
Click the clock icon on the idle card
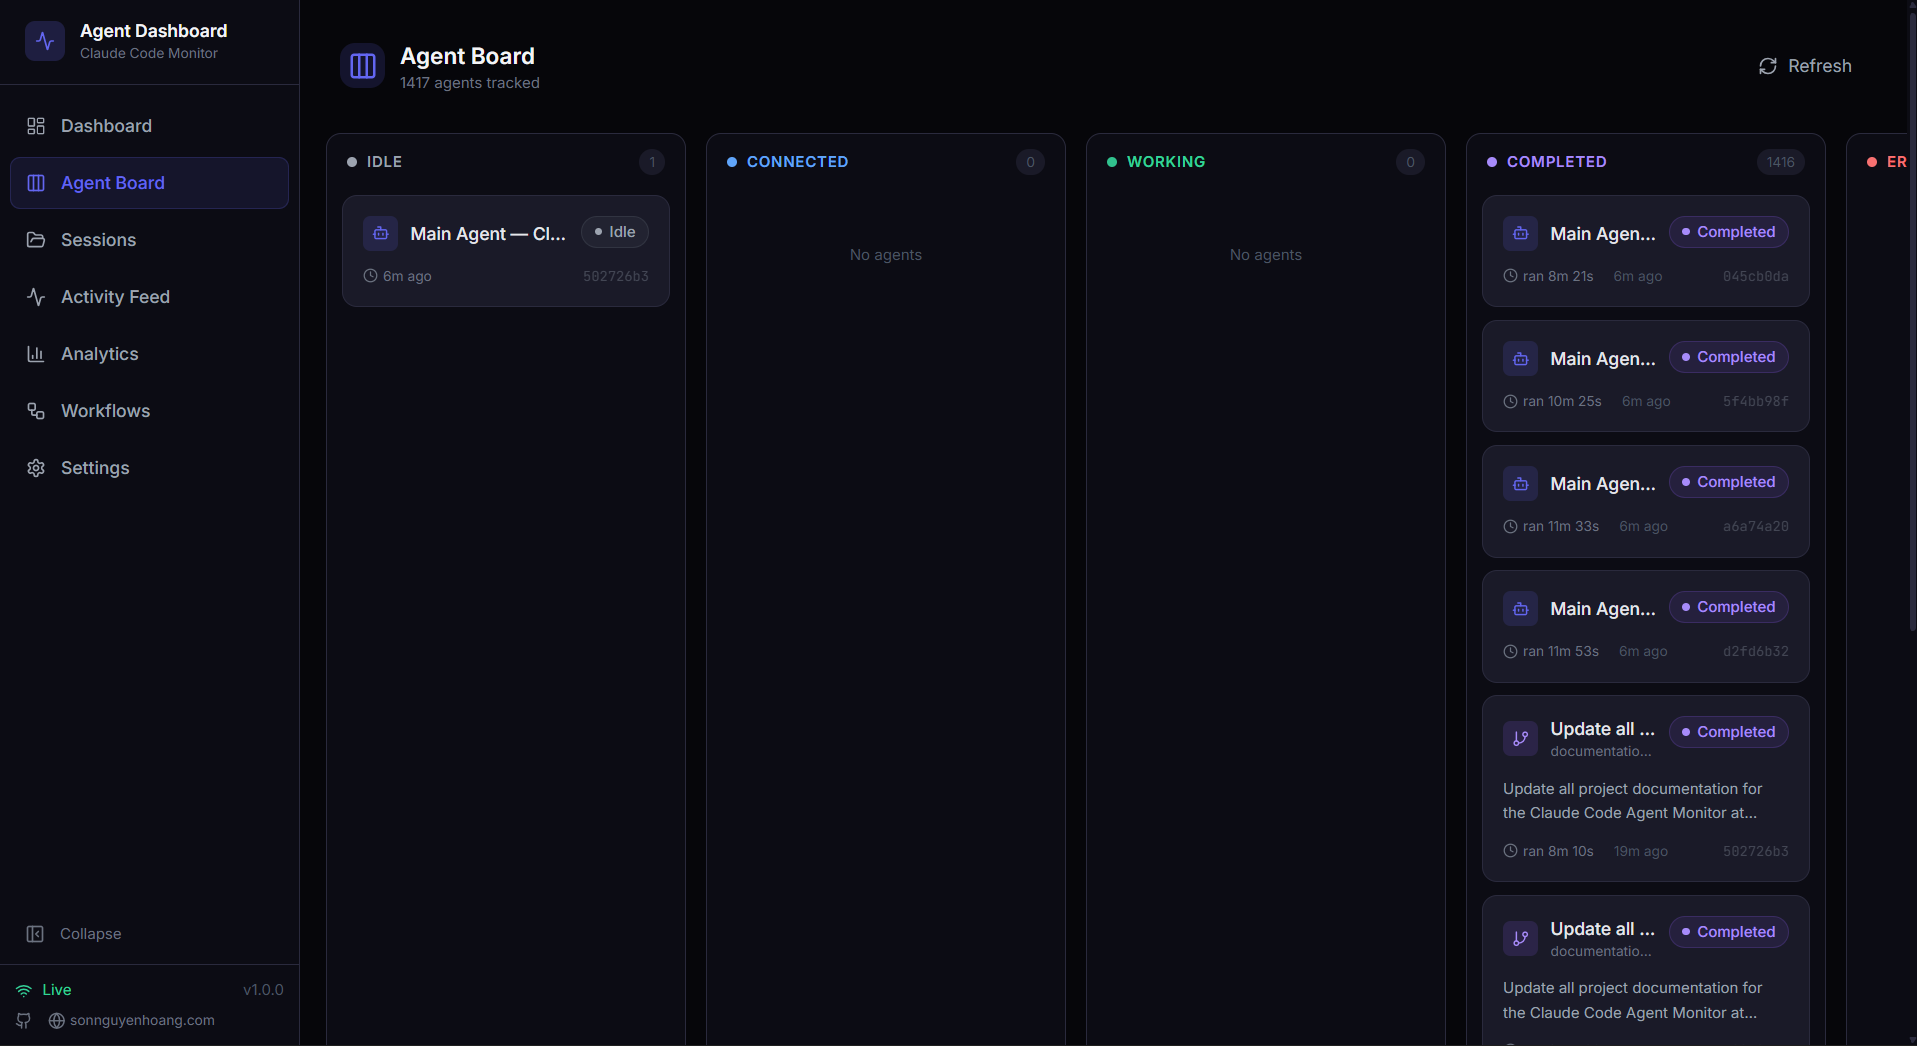tap(370, 276)
